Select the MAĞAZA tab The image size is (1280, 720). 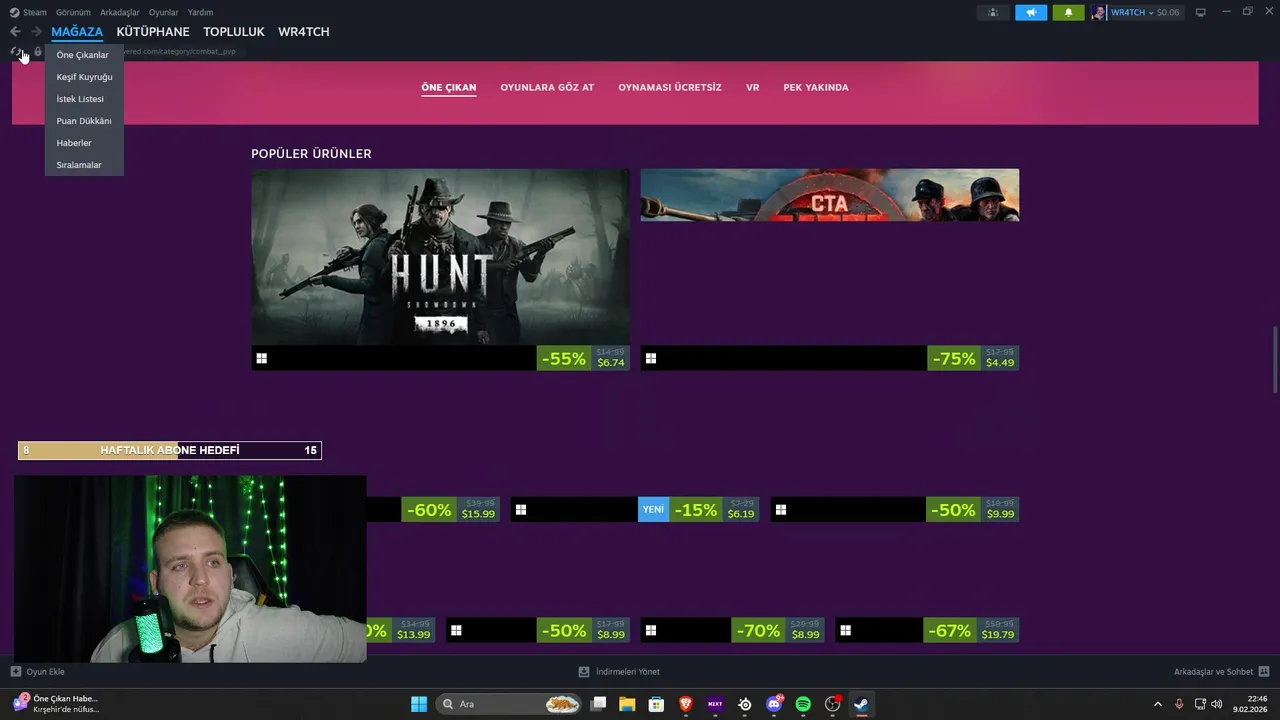click(77, 32)
